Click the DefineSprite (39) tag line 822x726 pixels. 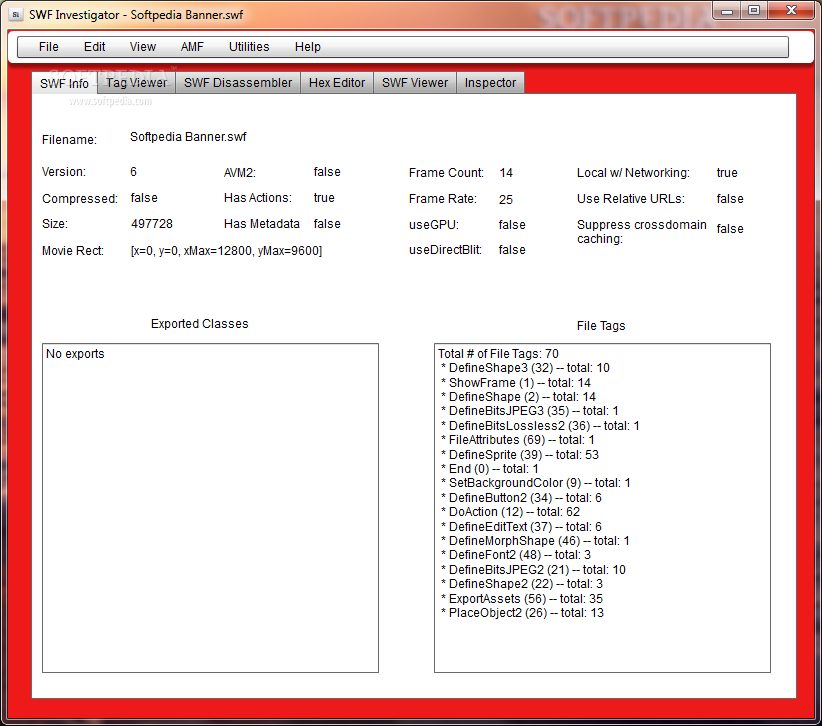click(520, 454)
